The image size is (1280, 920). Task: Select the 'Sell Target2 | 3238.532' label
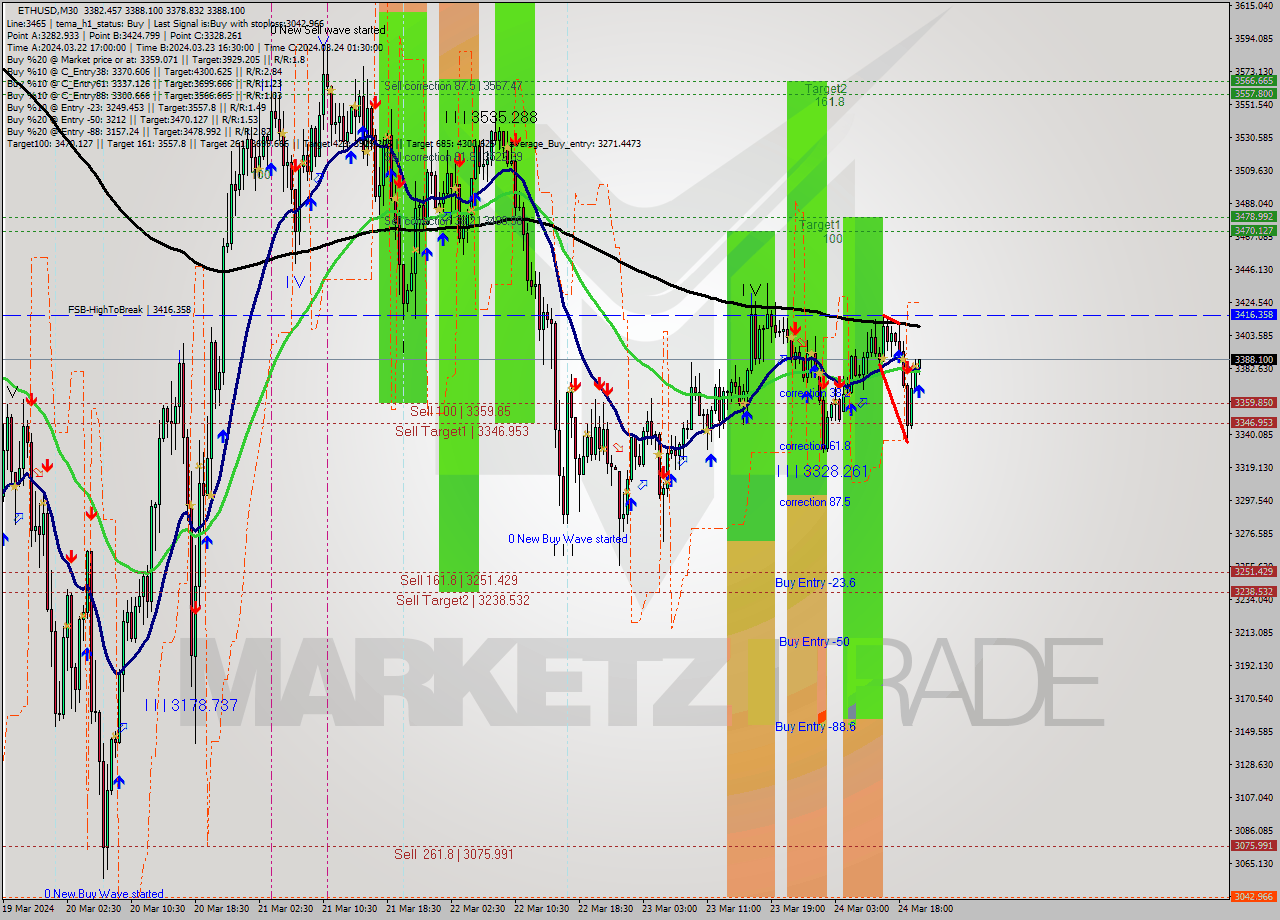click(x=463, y=600)
